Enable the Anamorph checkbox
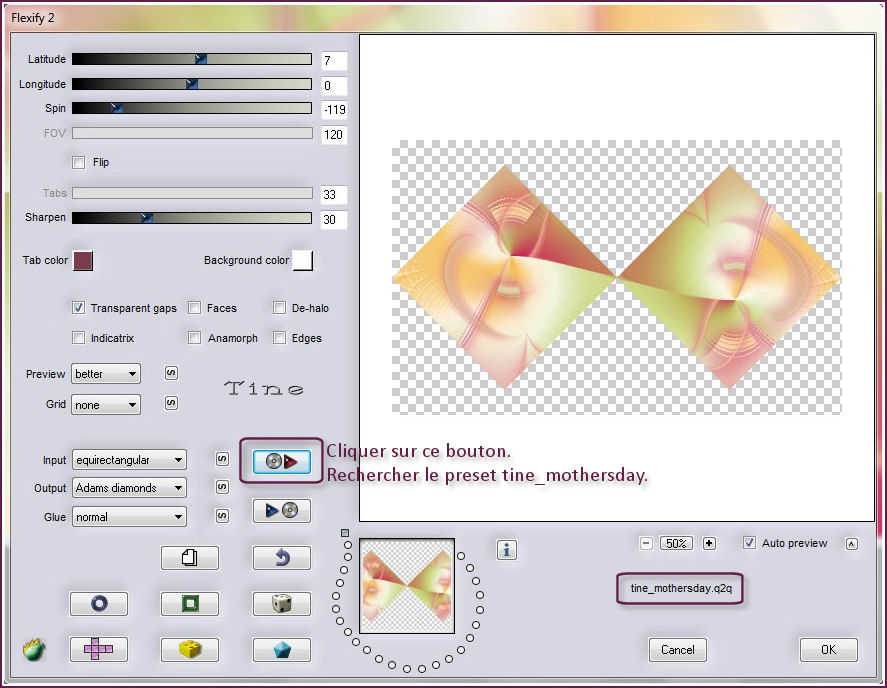Screen dimensions: 887x688 195,338
